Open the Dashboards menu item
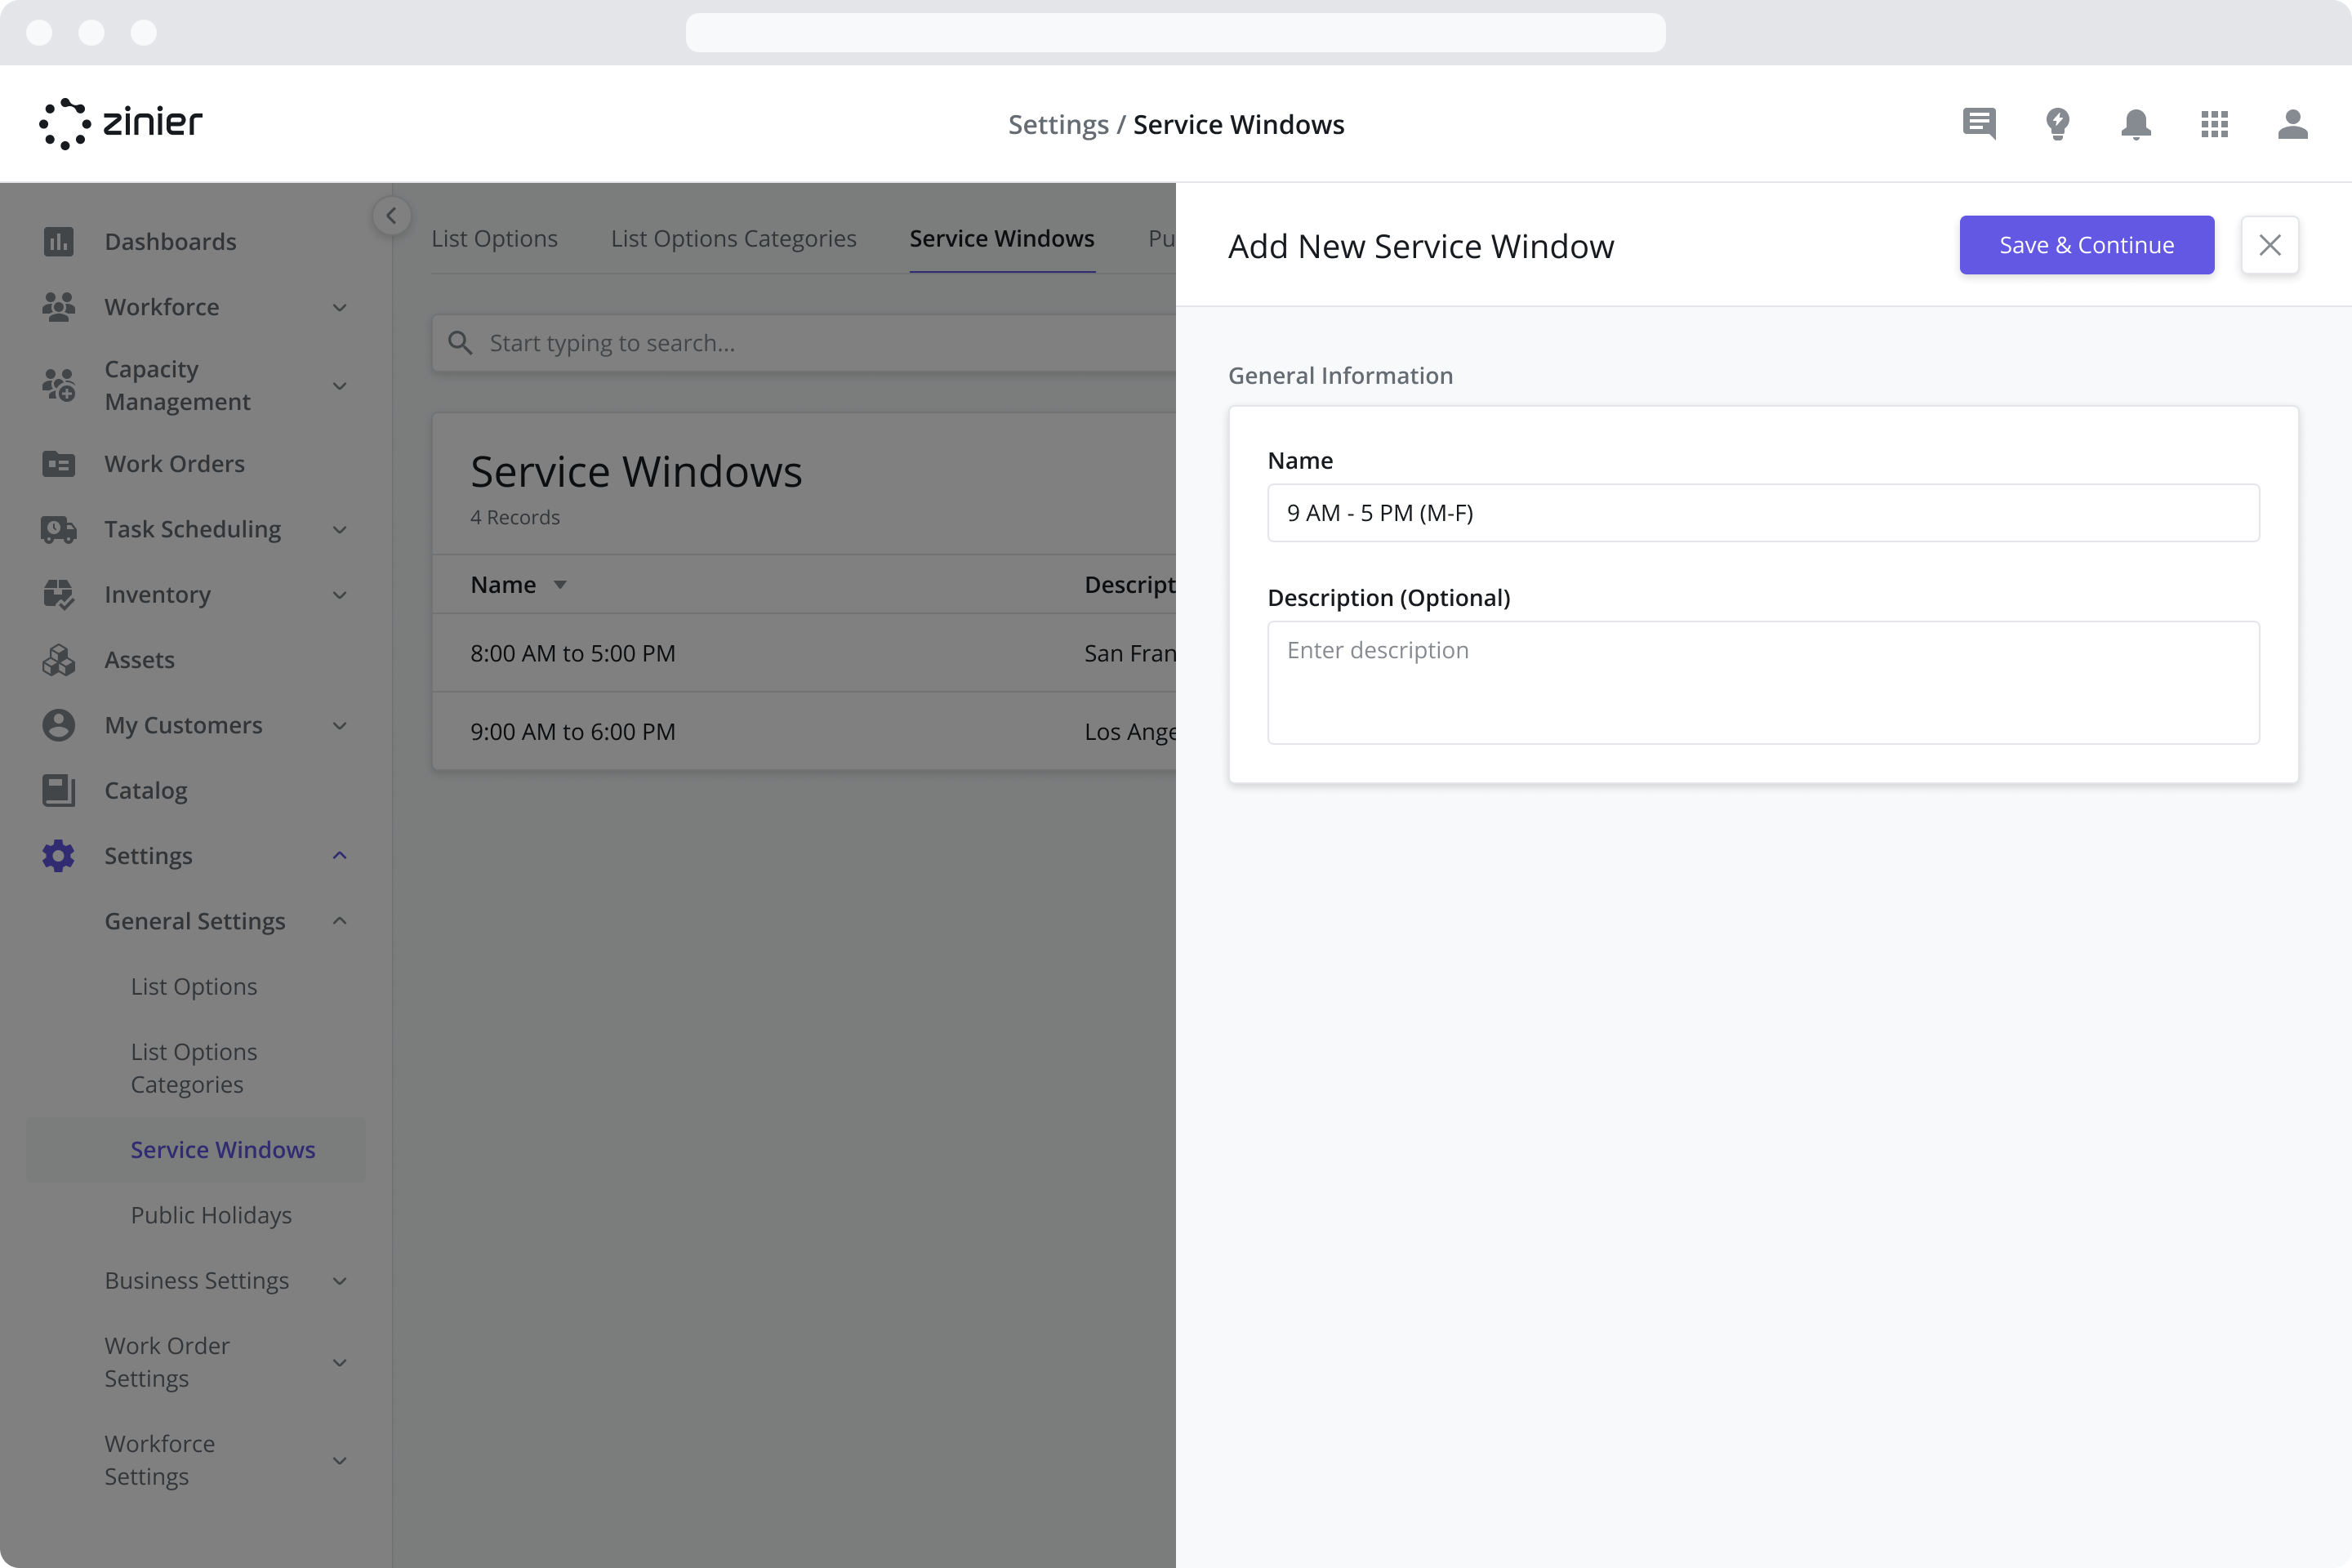This screenshot has width=2352, height=1568. pos(170,241)
